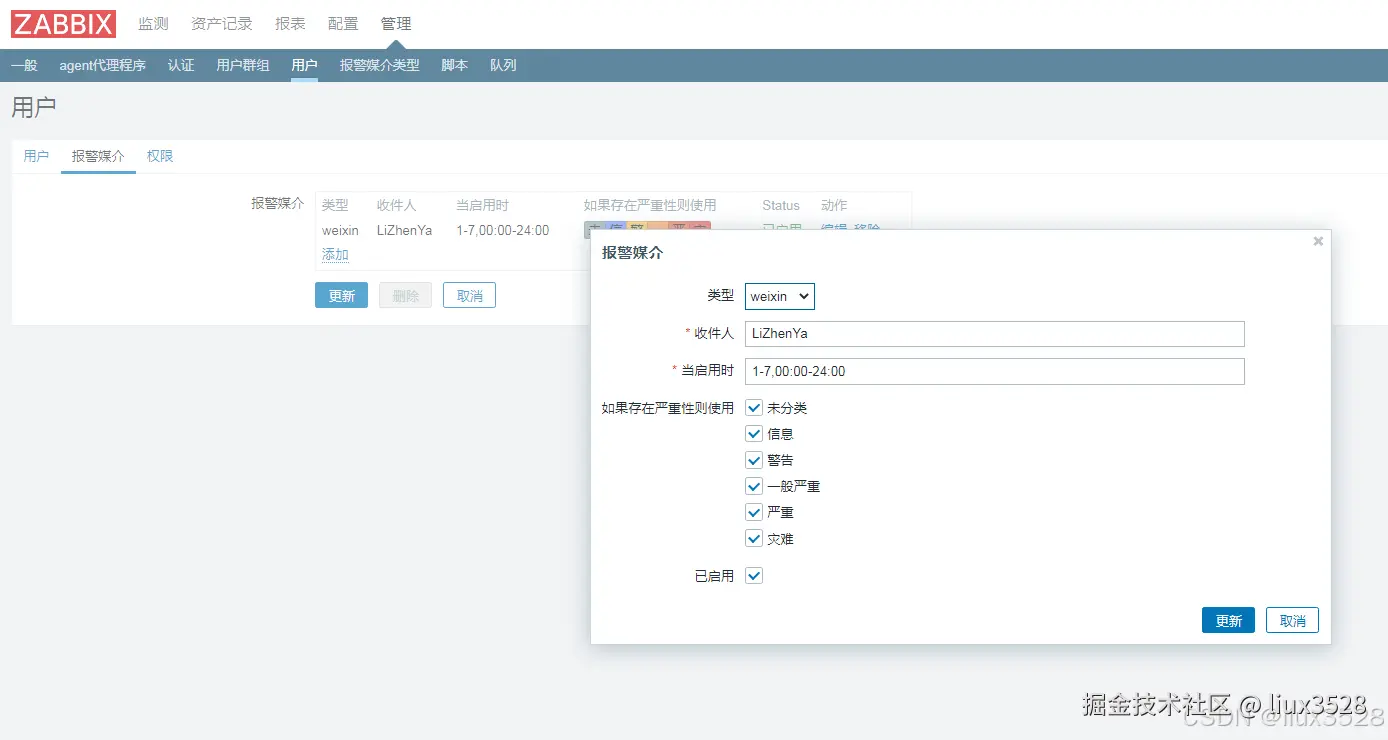Viewport: 1388px width, 740px height.
Task: Toggle the 已启用 checkbox
Action: (754, 576)
